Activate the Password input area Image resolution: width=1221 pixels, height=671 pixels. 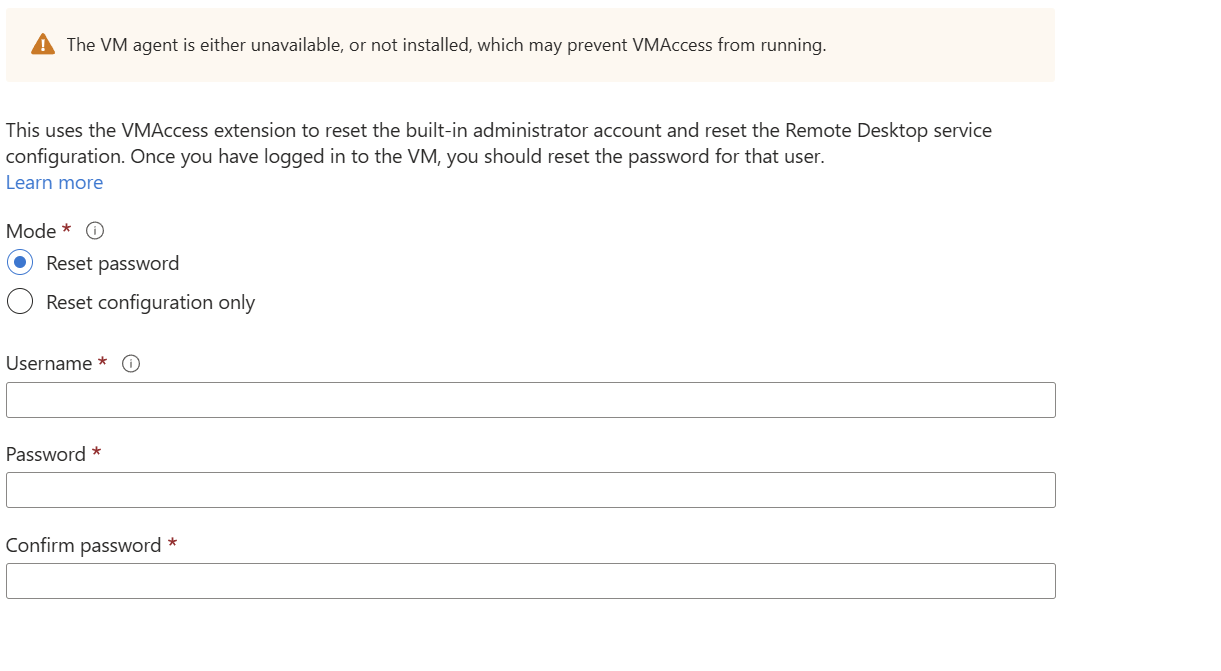[530, 489]
